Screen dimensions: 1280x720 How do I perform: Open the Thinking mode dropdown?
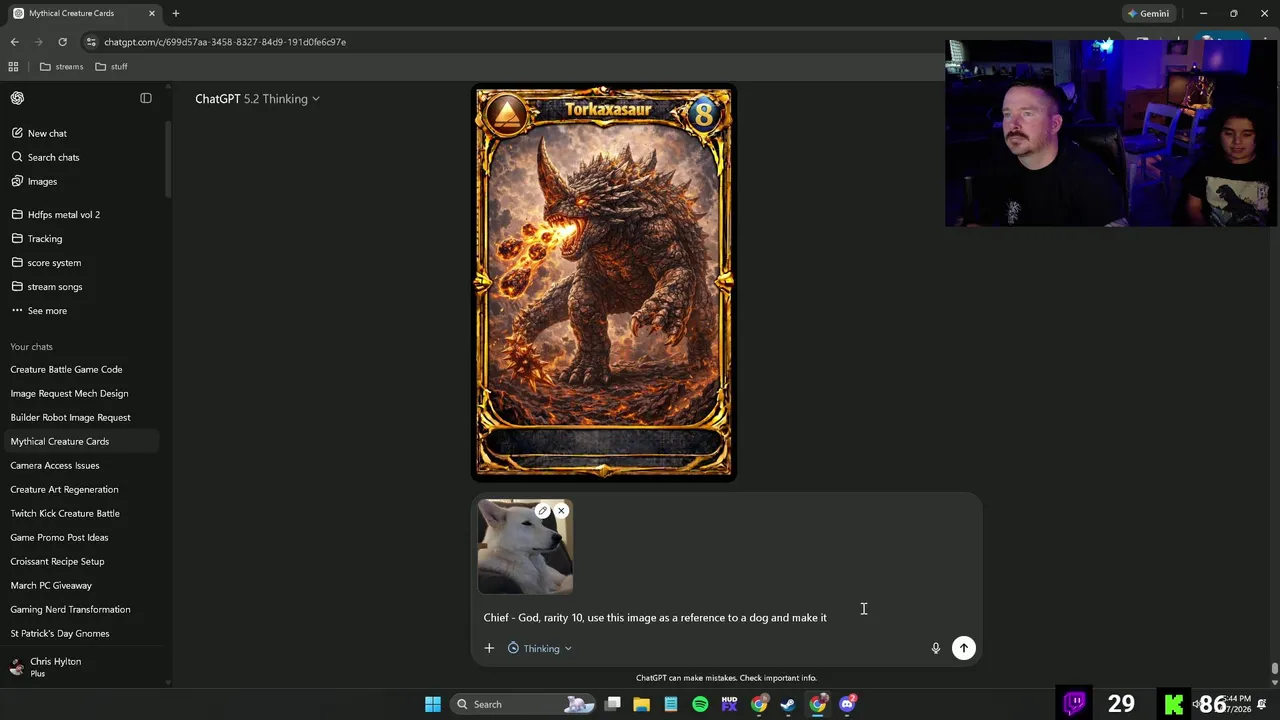click(540, 648)
